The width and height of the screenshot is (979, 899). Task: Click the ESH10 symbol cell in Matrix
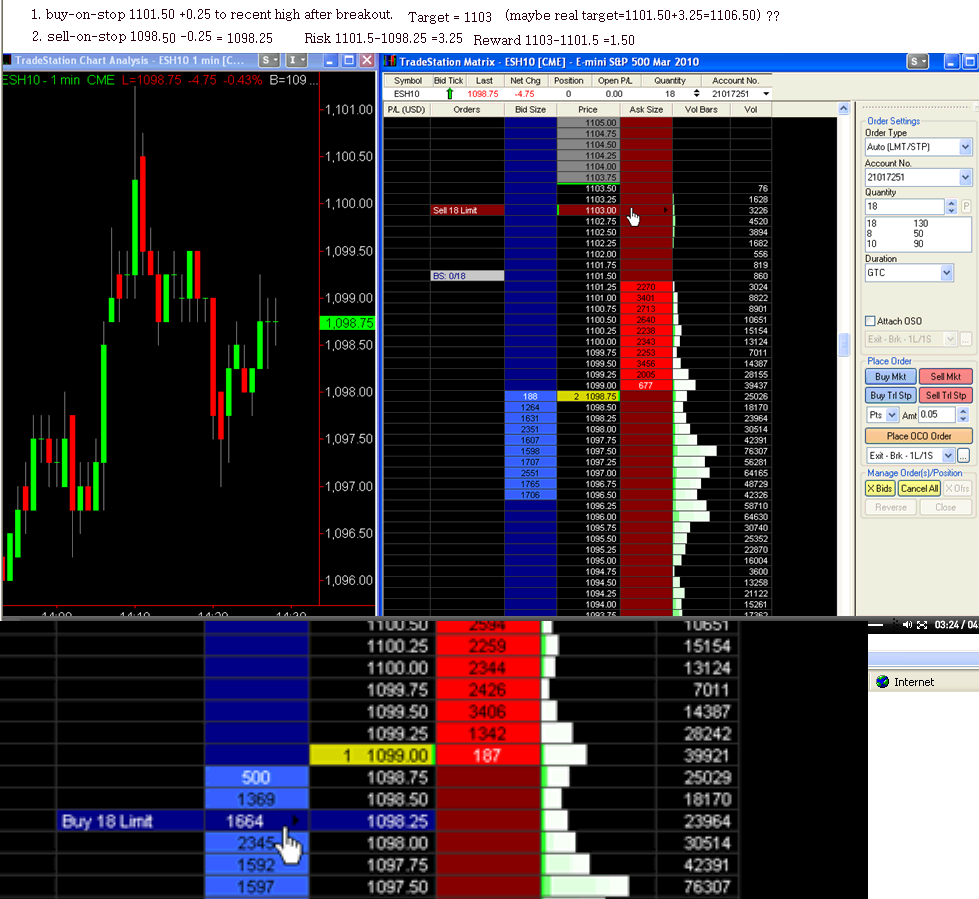(406, 94)
